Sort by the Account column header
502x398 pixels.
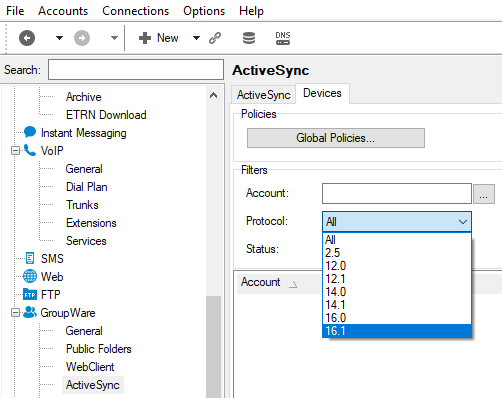[278, 282]
